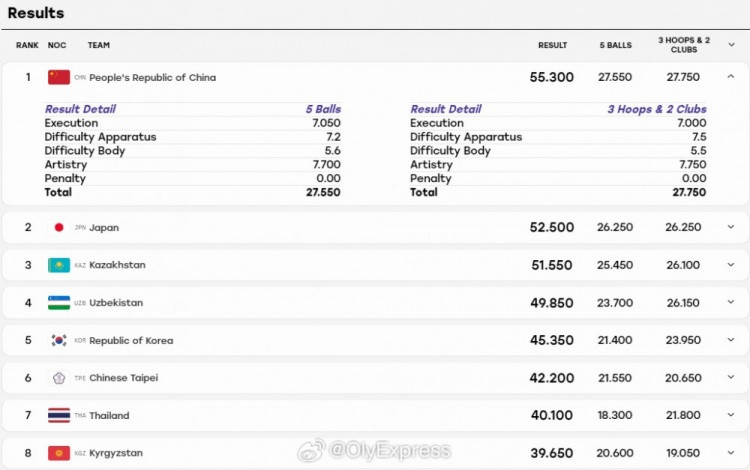Viewport: 750px width, 470px height.
Task: Toggle all rows via header chevron
Action: point(731,45)
